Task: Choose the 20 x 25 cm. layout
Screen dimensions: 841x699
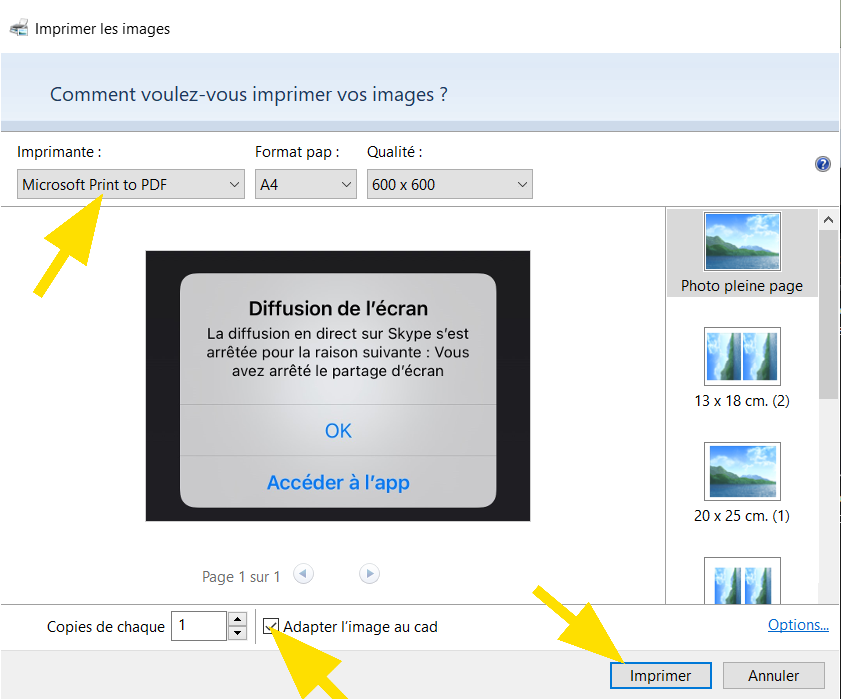Action: tap(742, 482)
